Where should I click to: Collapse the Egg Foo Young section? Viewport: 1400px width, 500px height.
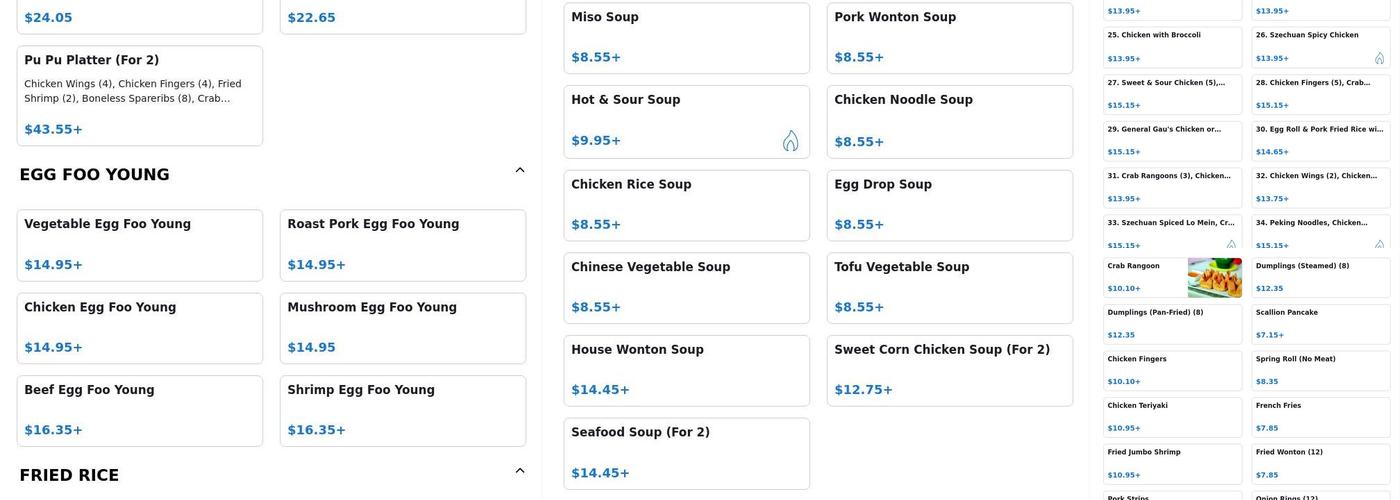(x=520, y=170)
